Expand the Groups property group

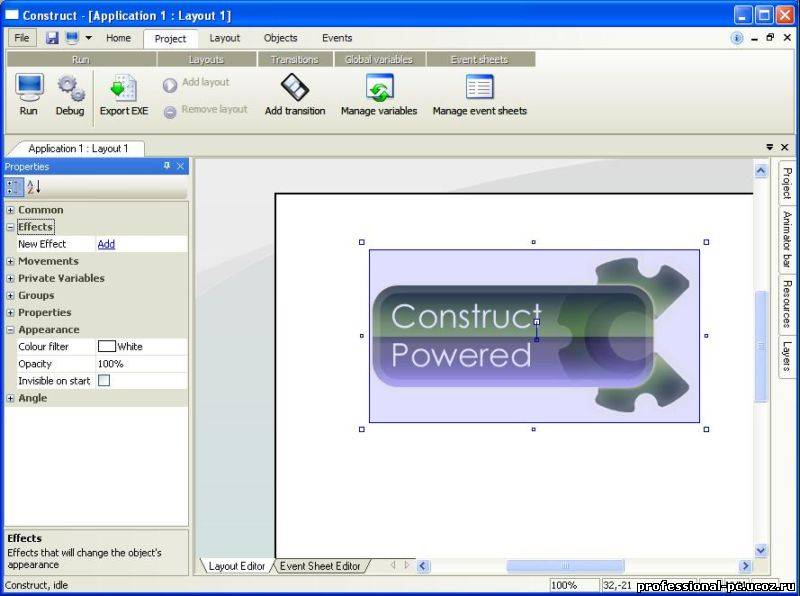(10, 295)
